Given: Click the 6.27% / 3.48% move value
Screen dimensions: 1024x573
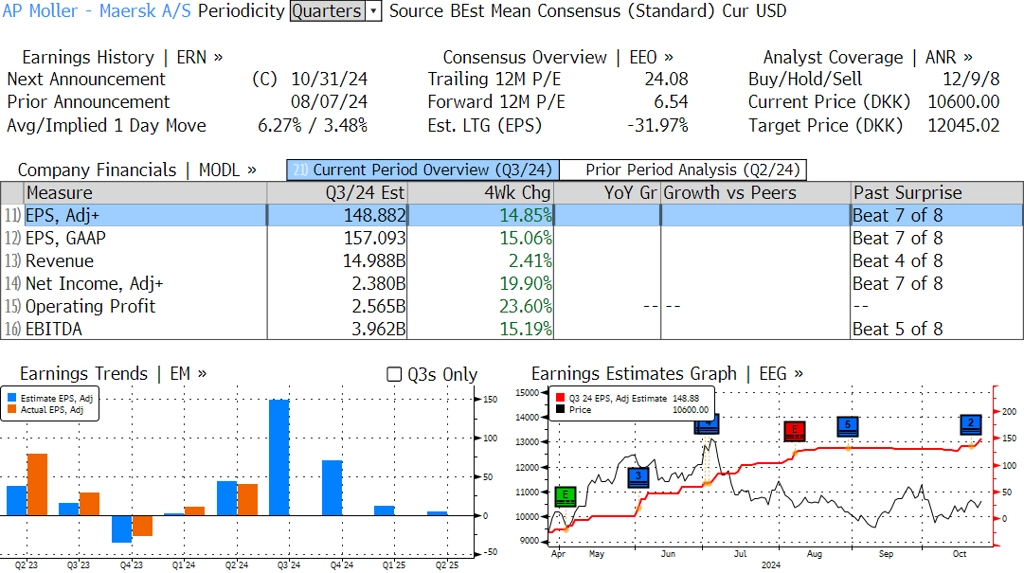Looking at the screenshot, I should [313, 125].
